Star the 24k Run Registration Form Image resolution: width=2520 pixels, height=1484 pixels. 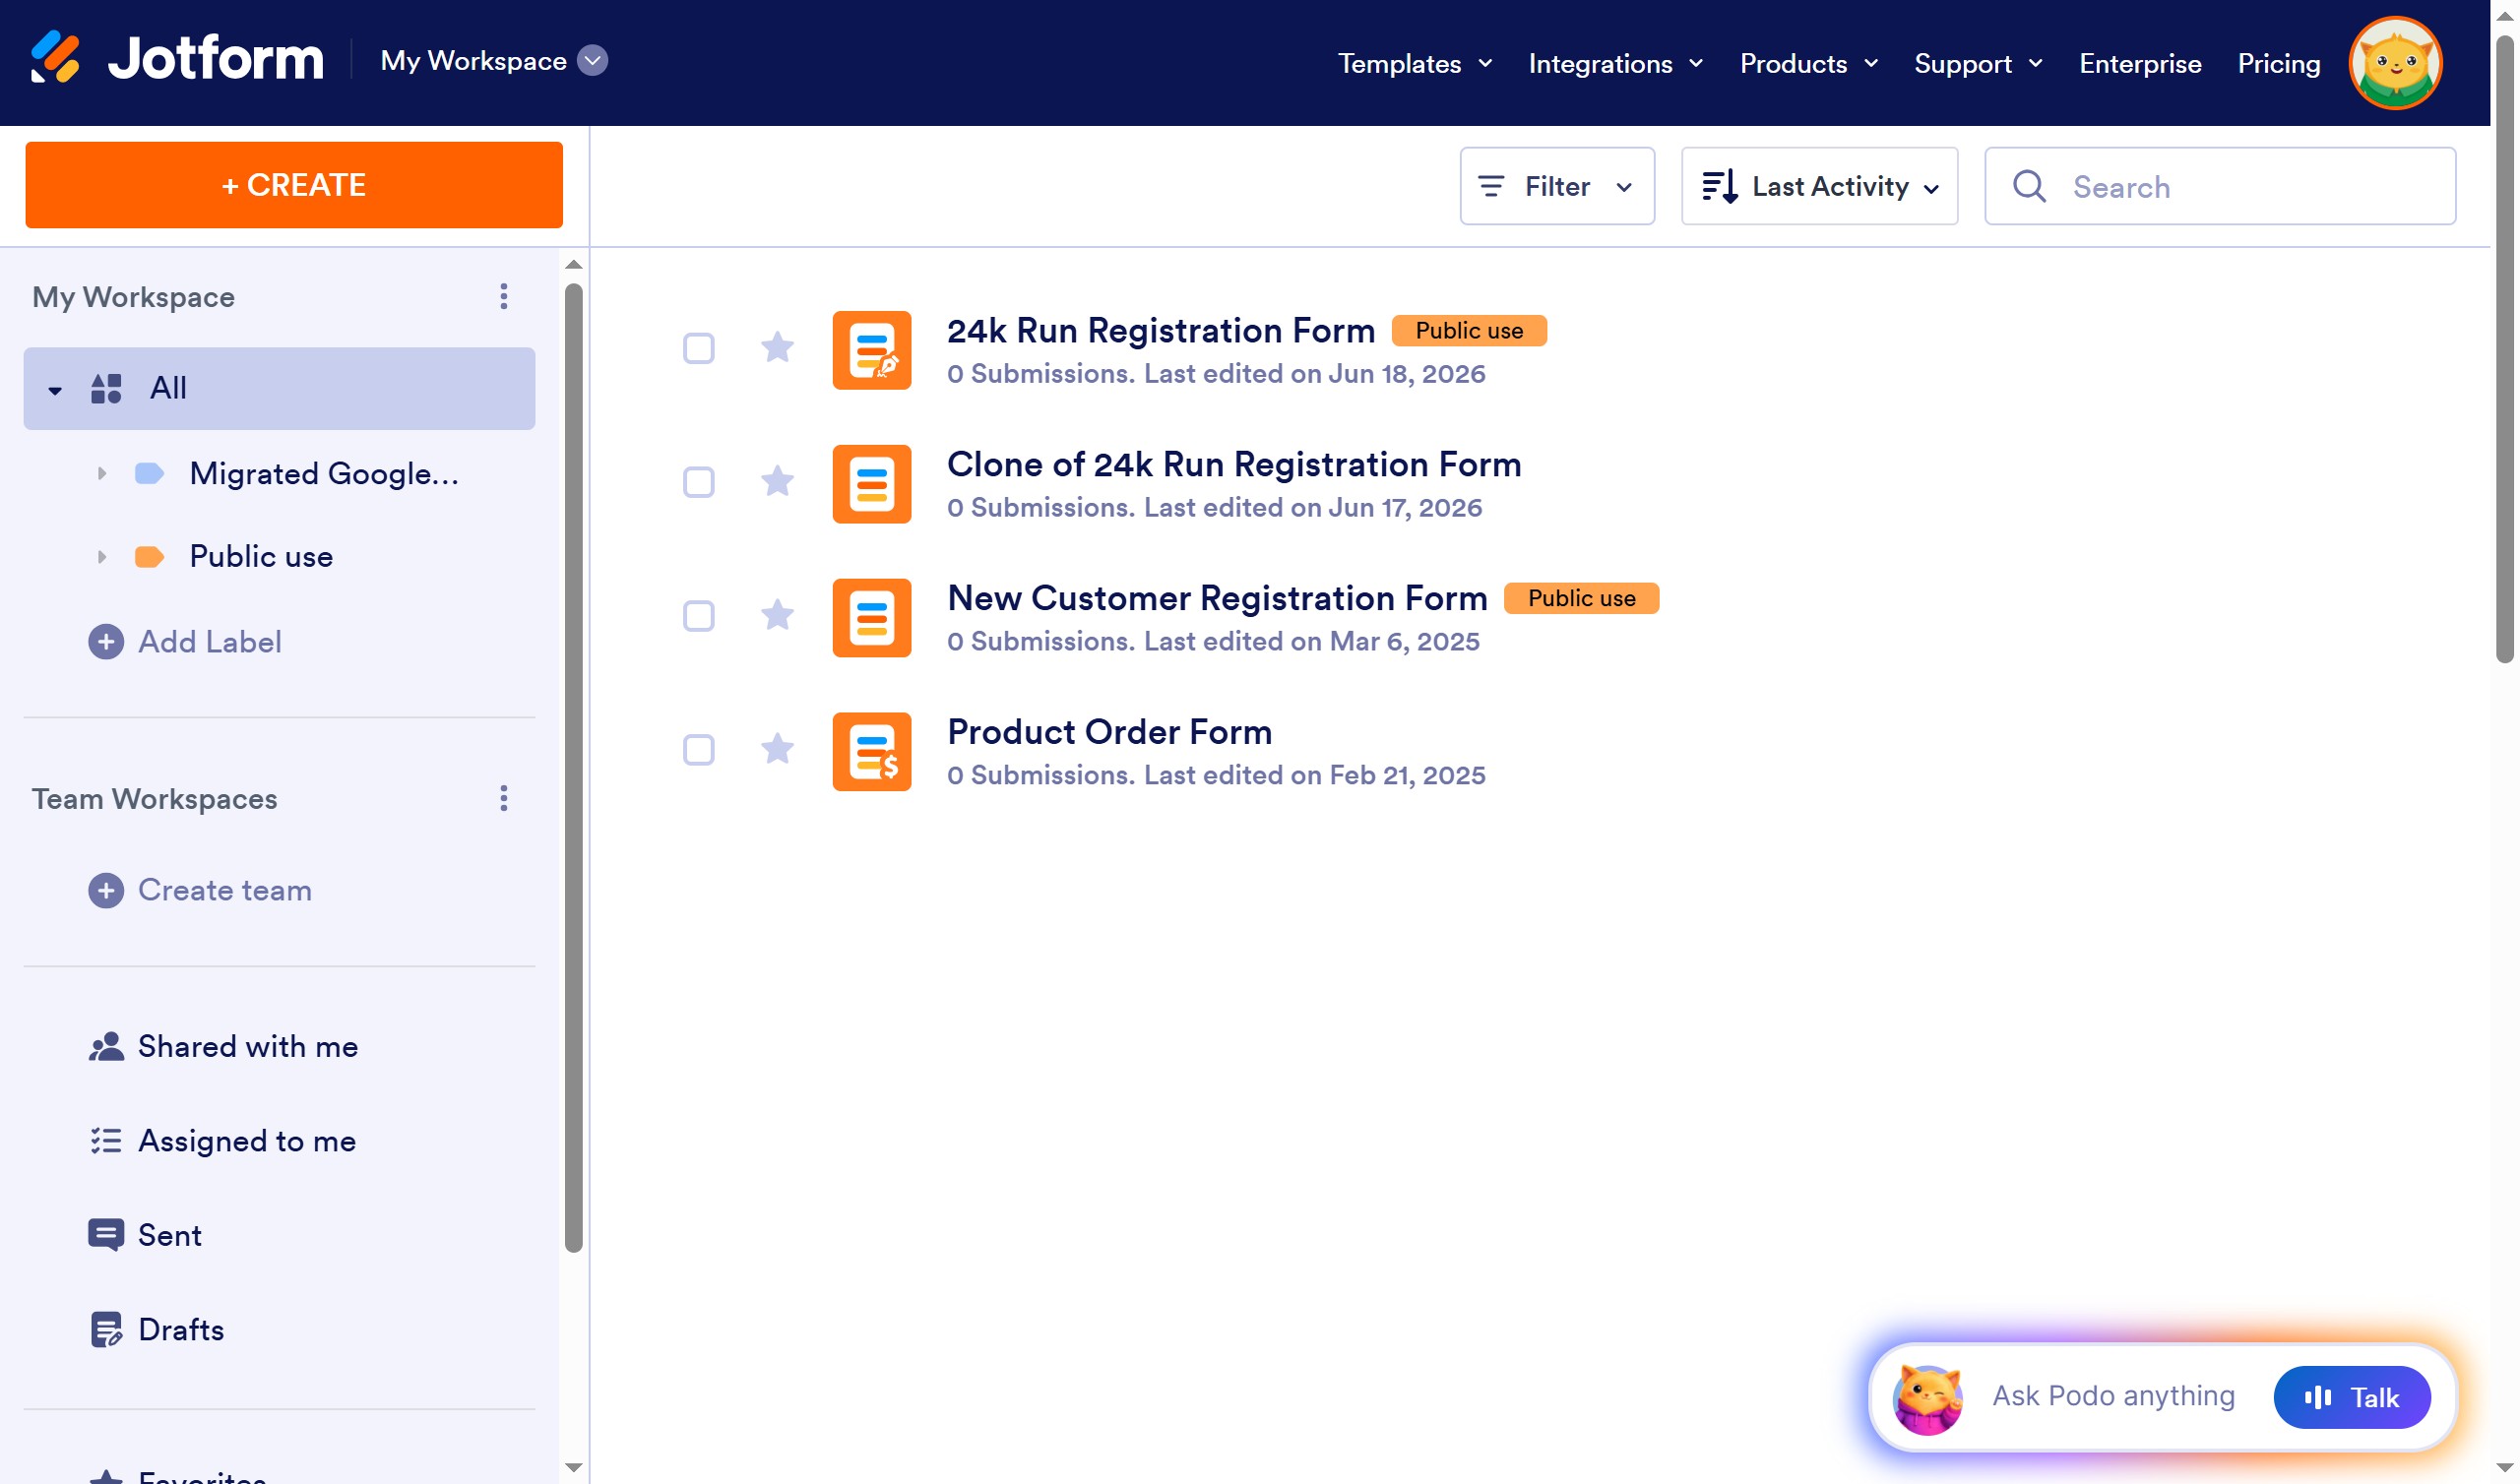777,348
